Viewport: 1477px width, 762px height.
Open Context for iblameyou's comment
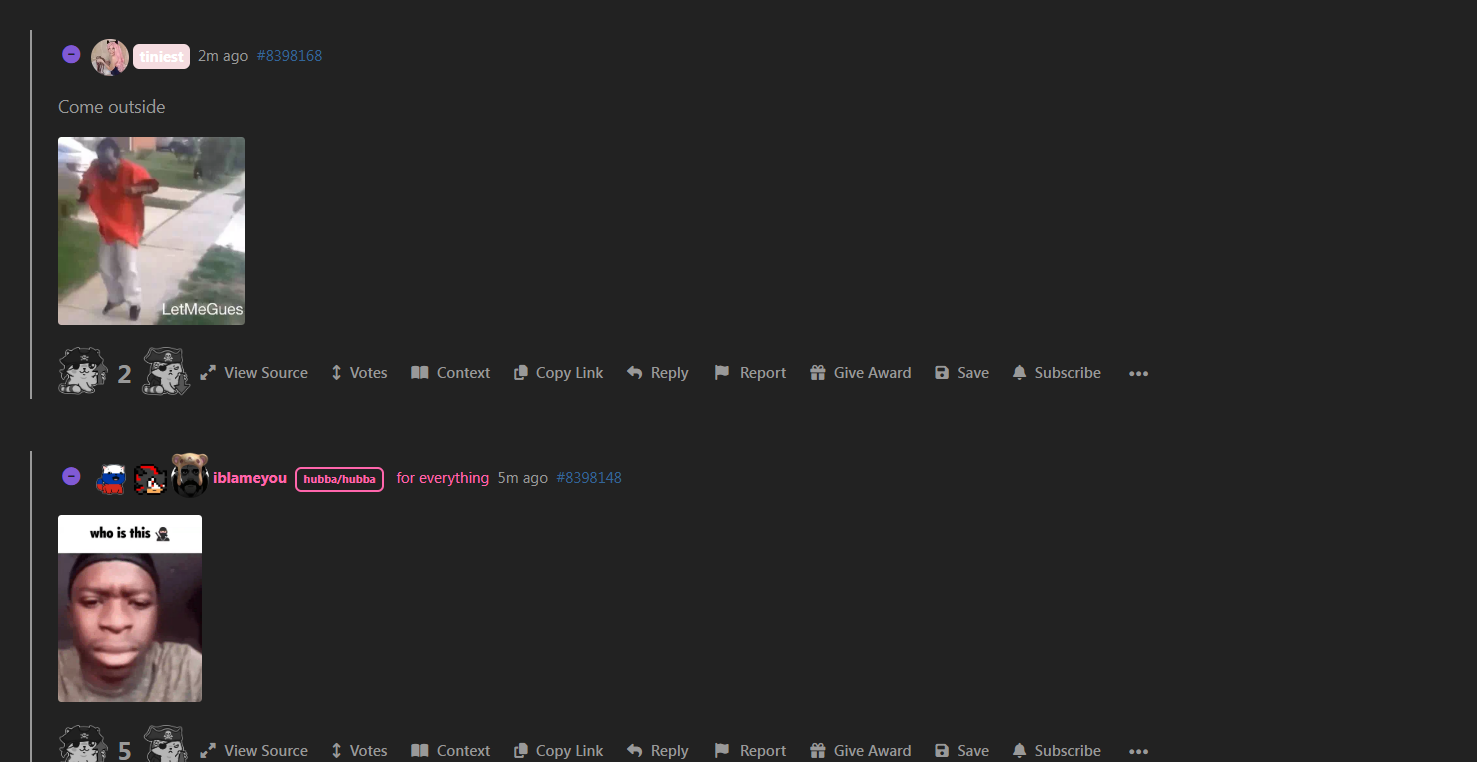451,751
